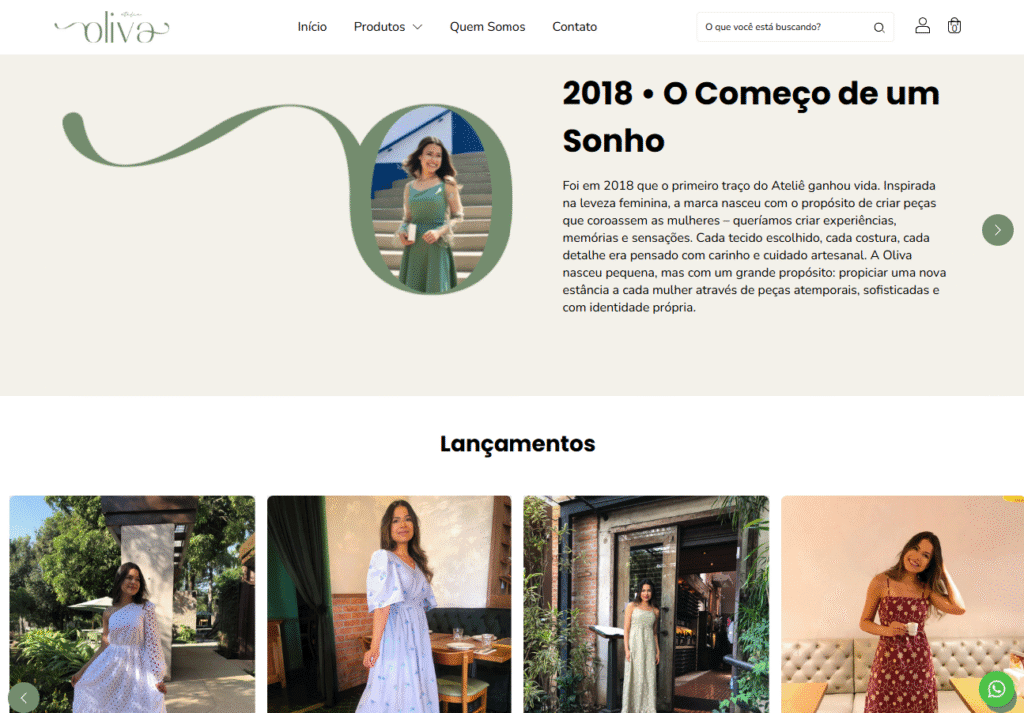Open the shopping bag cart icon
Image resolution: width=1024 pixels, height=713 pixels.
coord(954,25)
